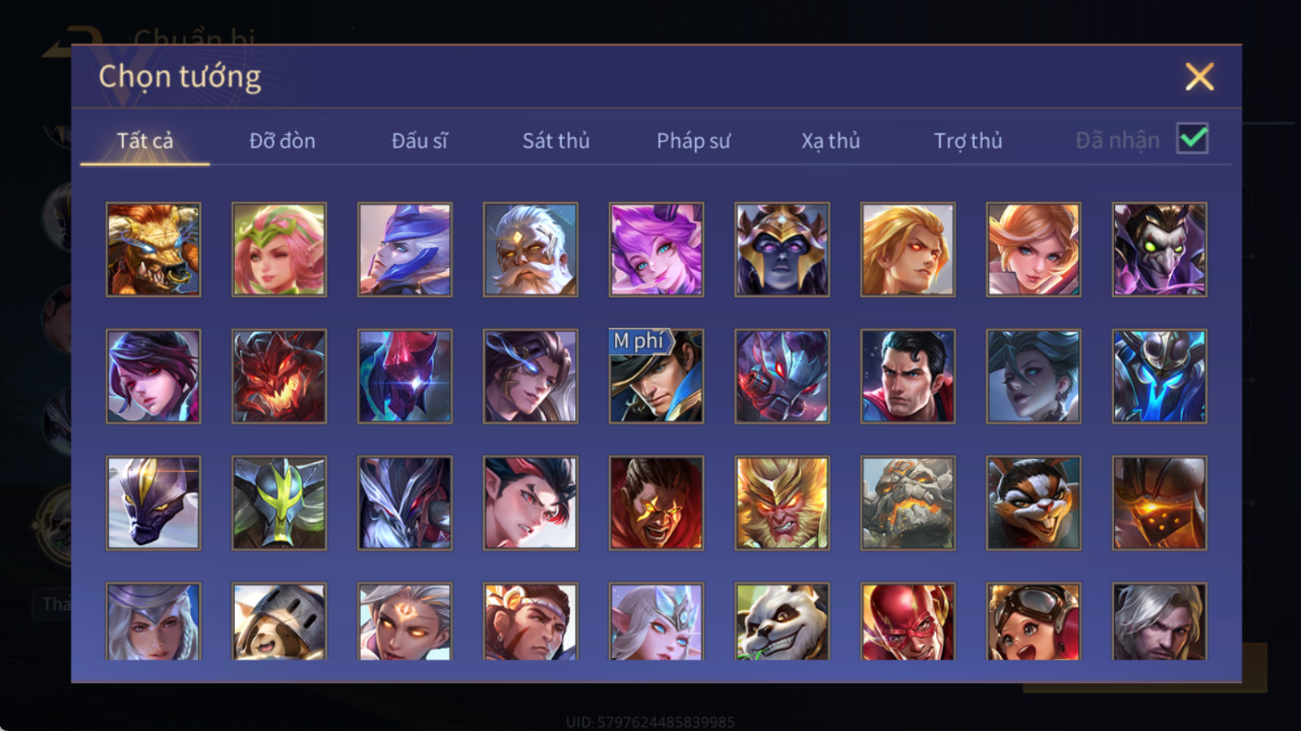Choose the red Flash hero portrait

pos(907,622)
